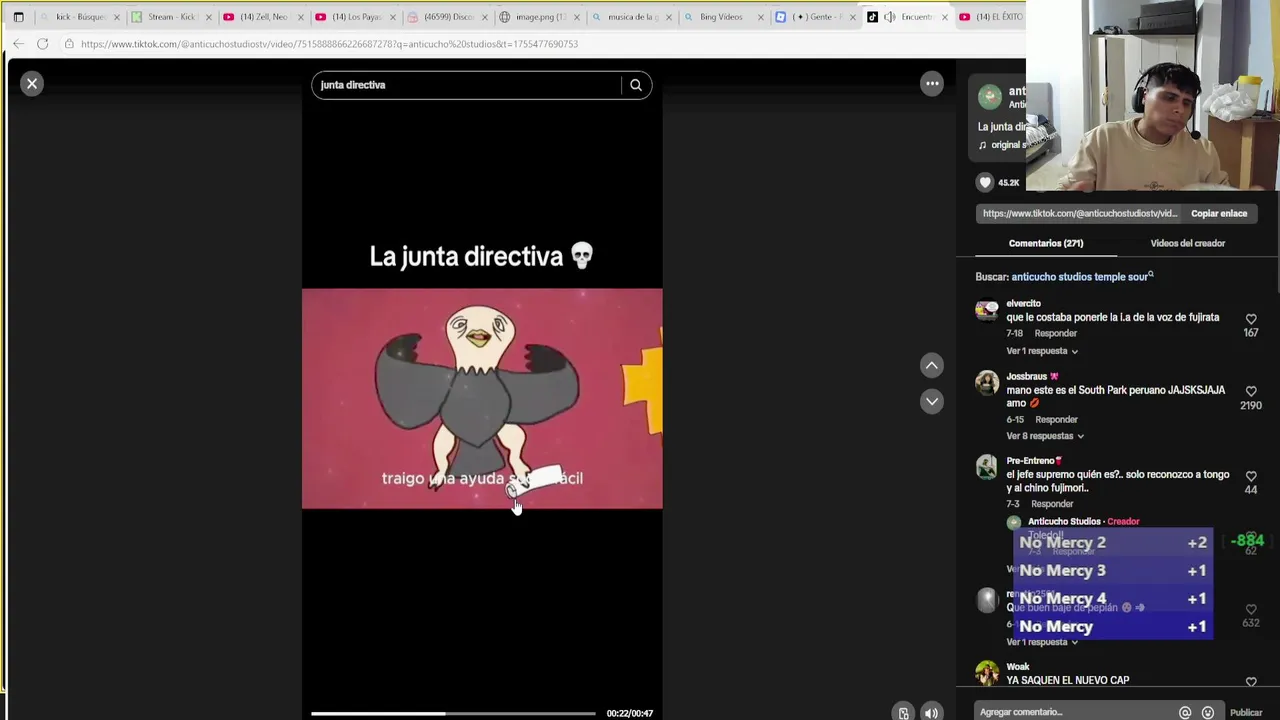Go to next video with down chevron

931,401
